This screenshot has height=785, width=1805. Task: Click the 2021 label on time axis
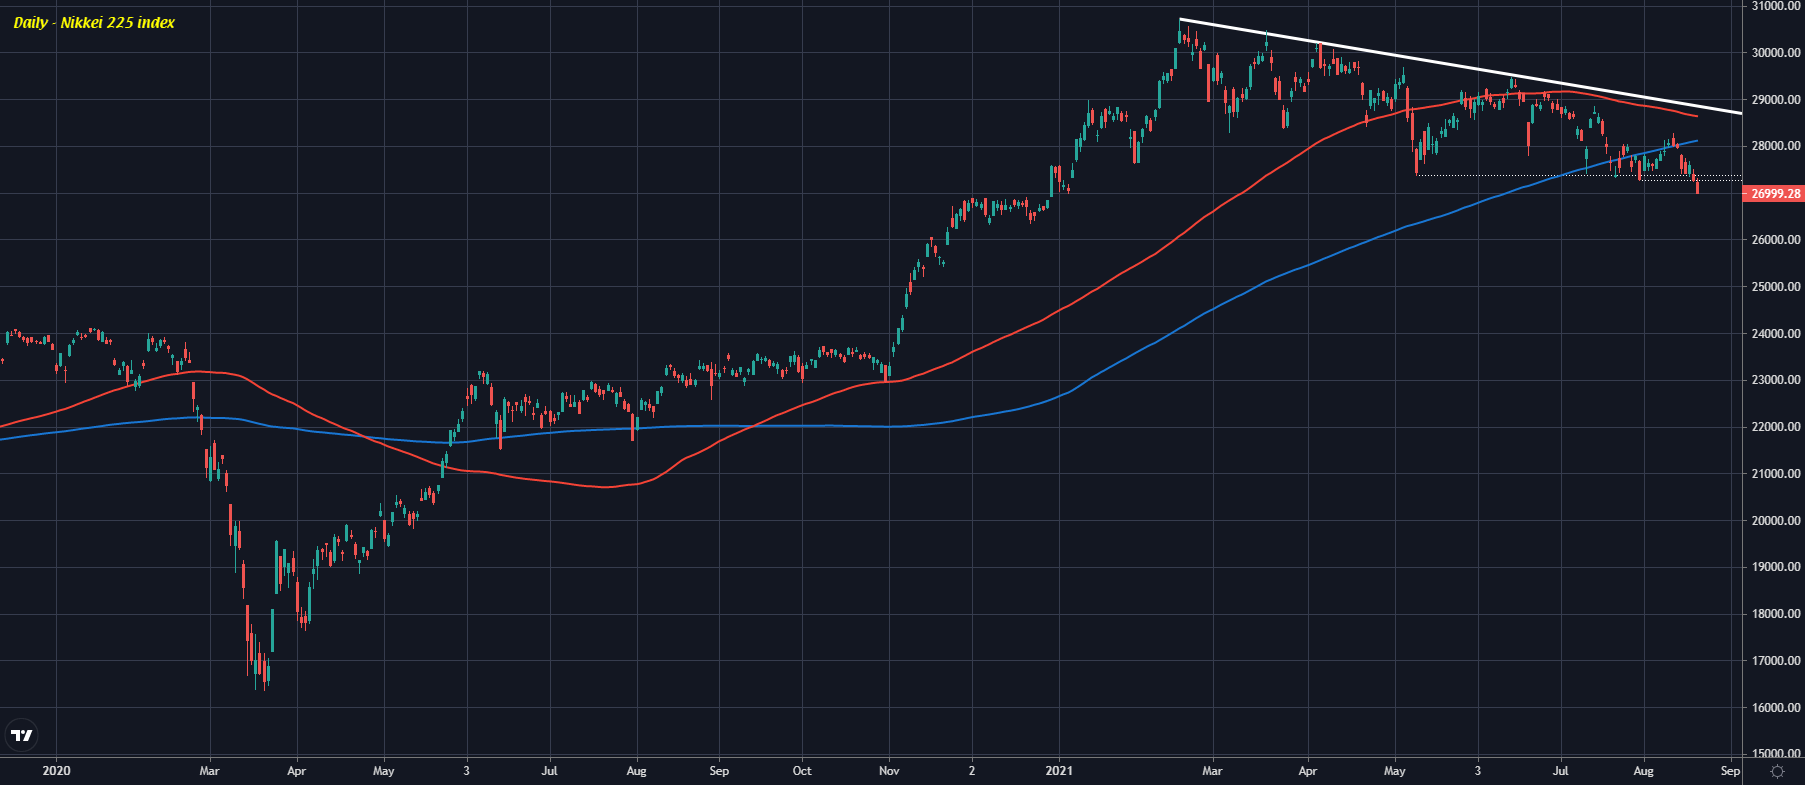(x=1059, y=771)
